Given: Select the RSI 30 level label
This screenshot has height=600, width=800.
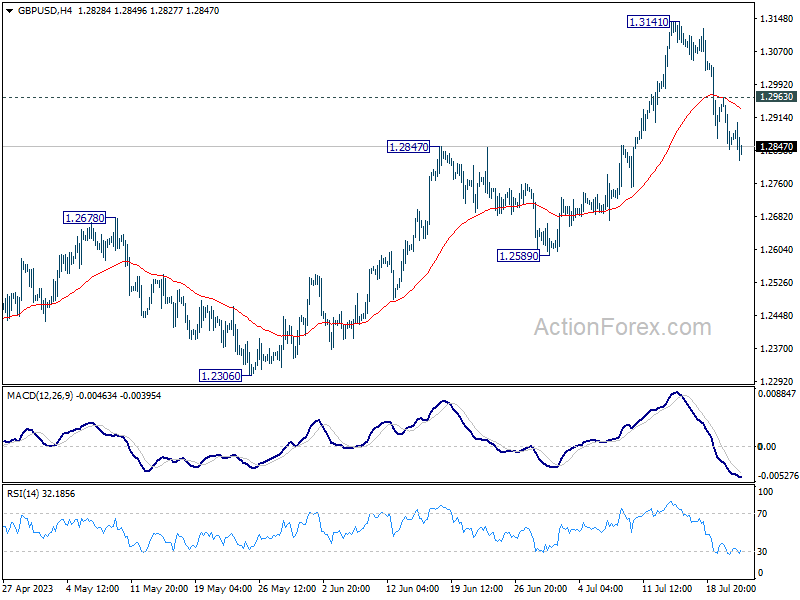Looking at the screenshot, I should (762, 552).
